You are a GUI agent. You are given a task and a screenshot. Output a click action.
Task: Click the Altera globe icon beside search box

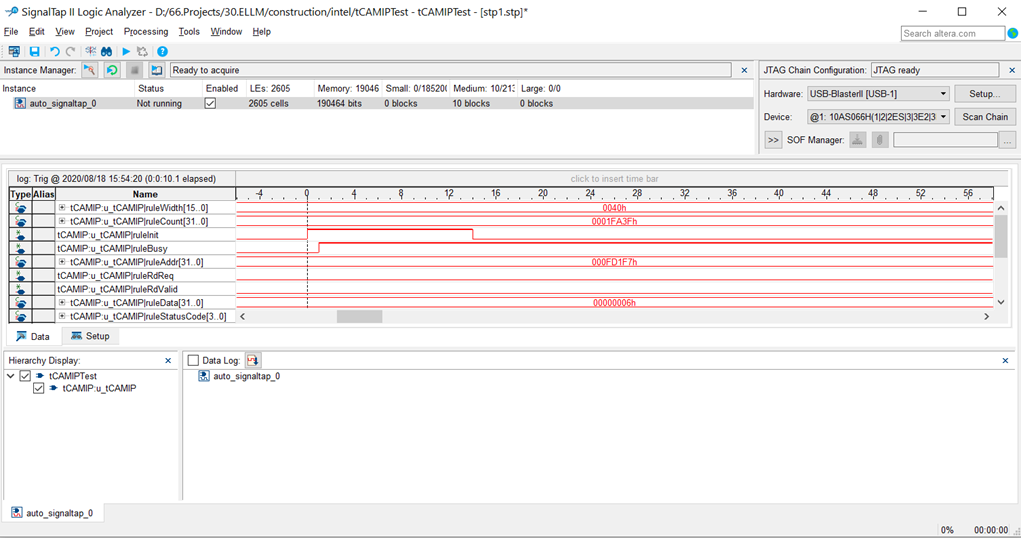[1013, 33]
